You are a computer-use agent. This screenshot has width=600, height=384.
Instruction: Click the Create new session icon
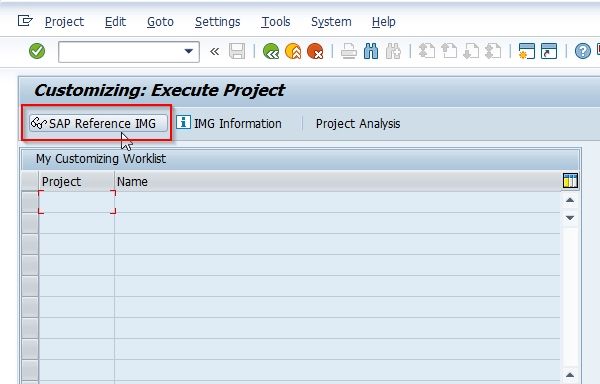pos(527,51)
